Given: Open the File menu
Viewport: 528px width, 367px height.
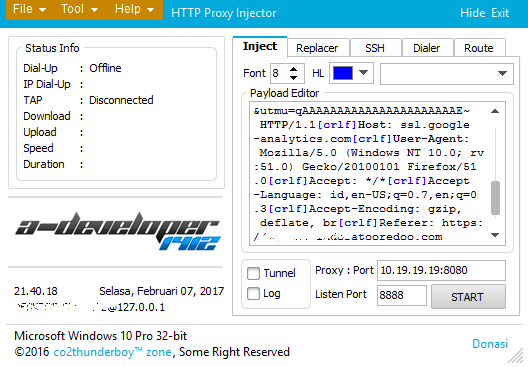Looking at the screenshot, I should point(29,9).
